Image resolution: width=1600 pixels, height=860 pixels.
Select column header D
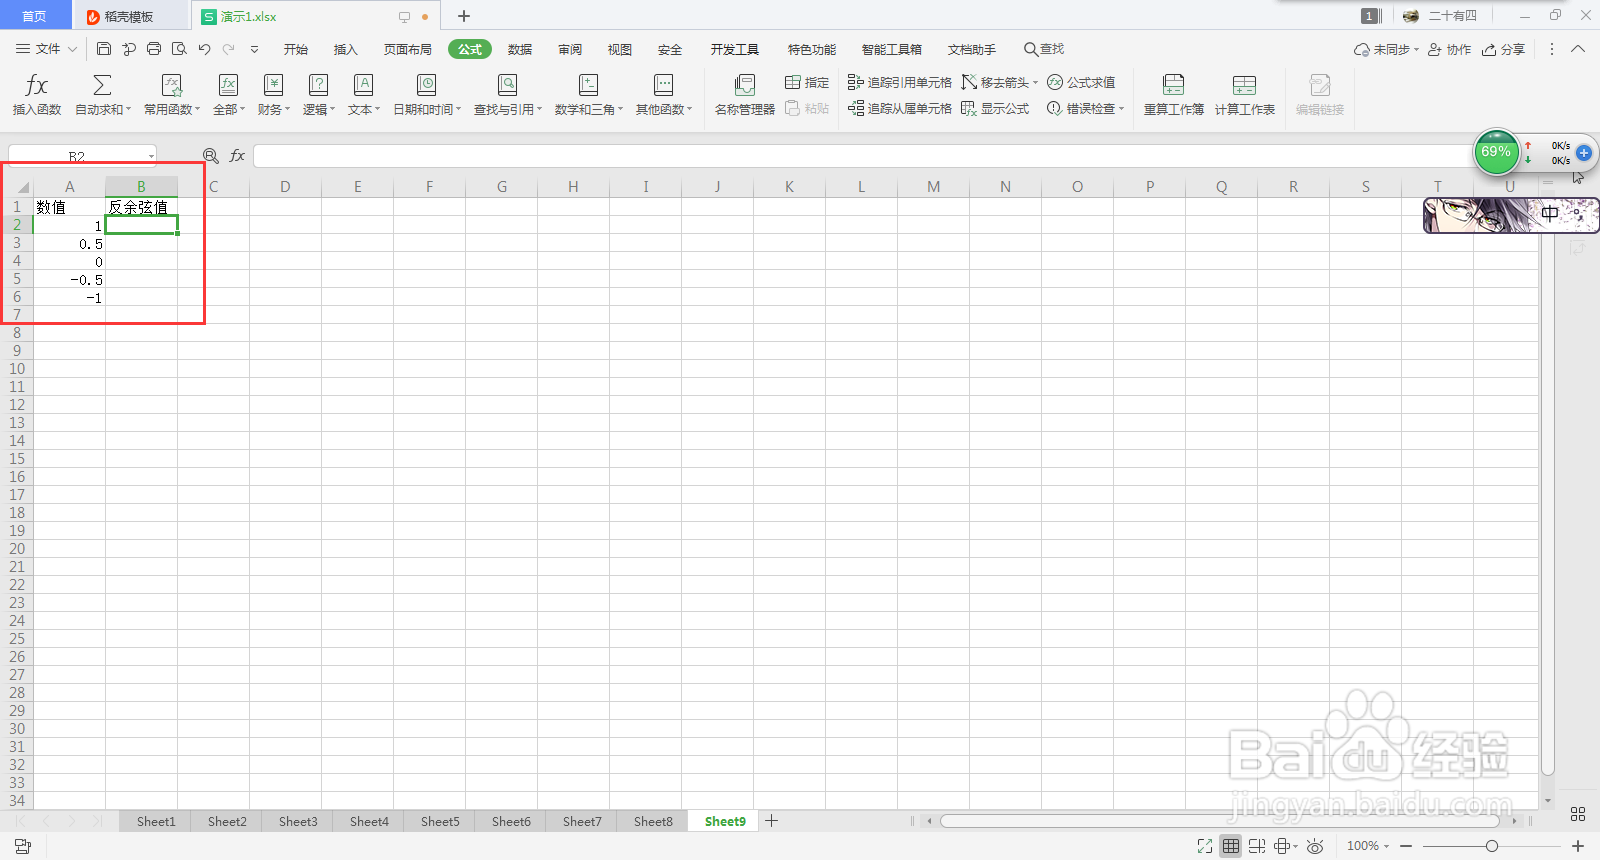point(285,187)
